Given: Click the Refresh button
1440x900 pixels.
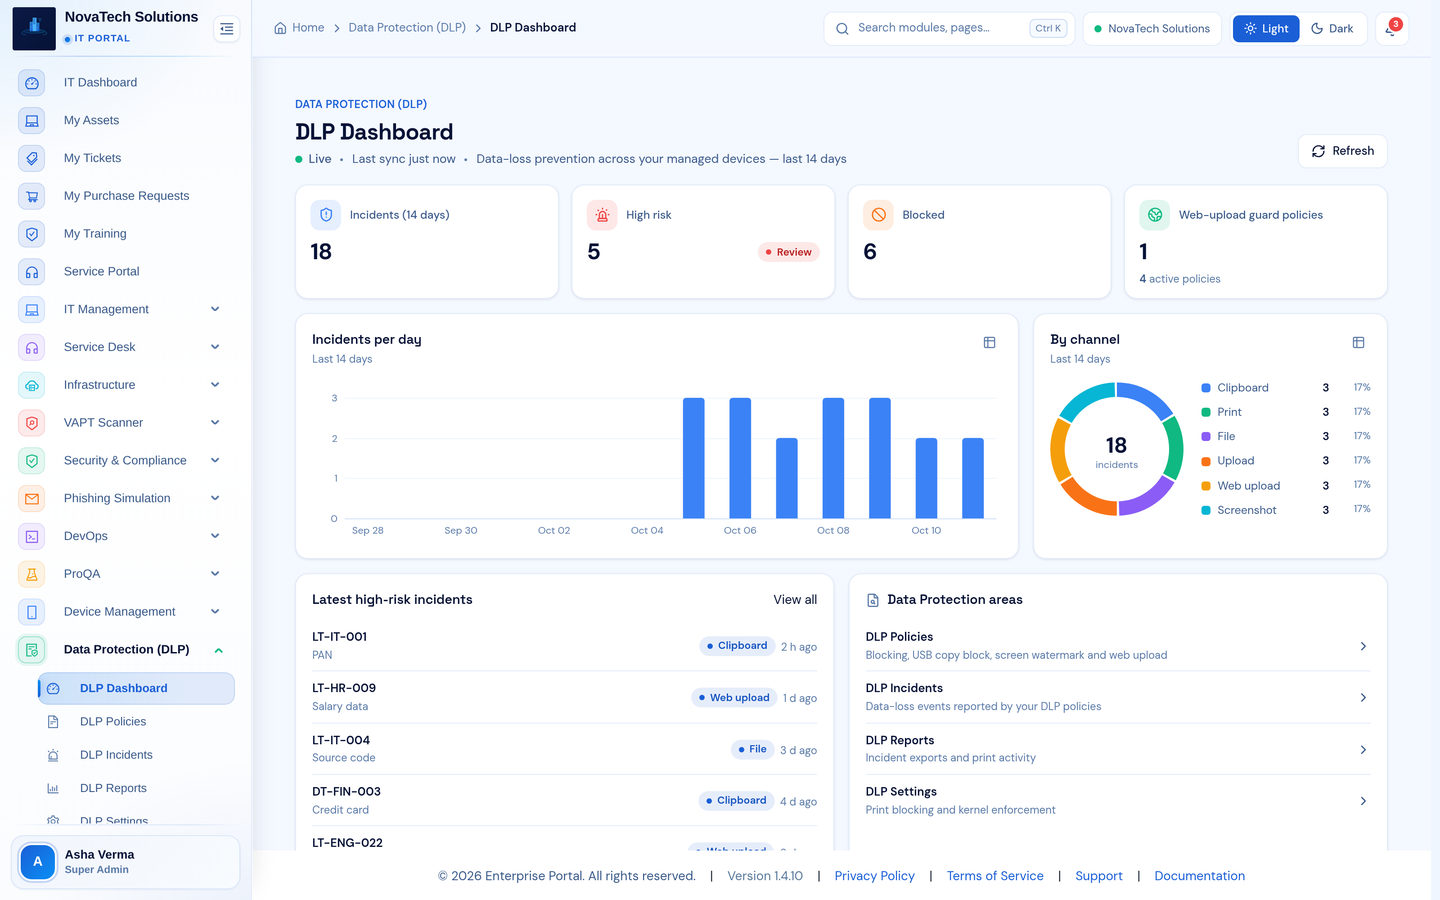Looking at the screenshot, I should pos(1342,151).
